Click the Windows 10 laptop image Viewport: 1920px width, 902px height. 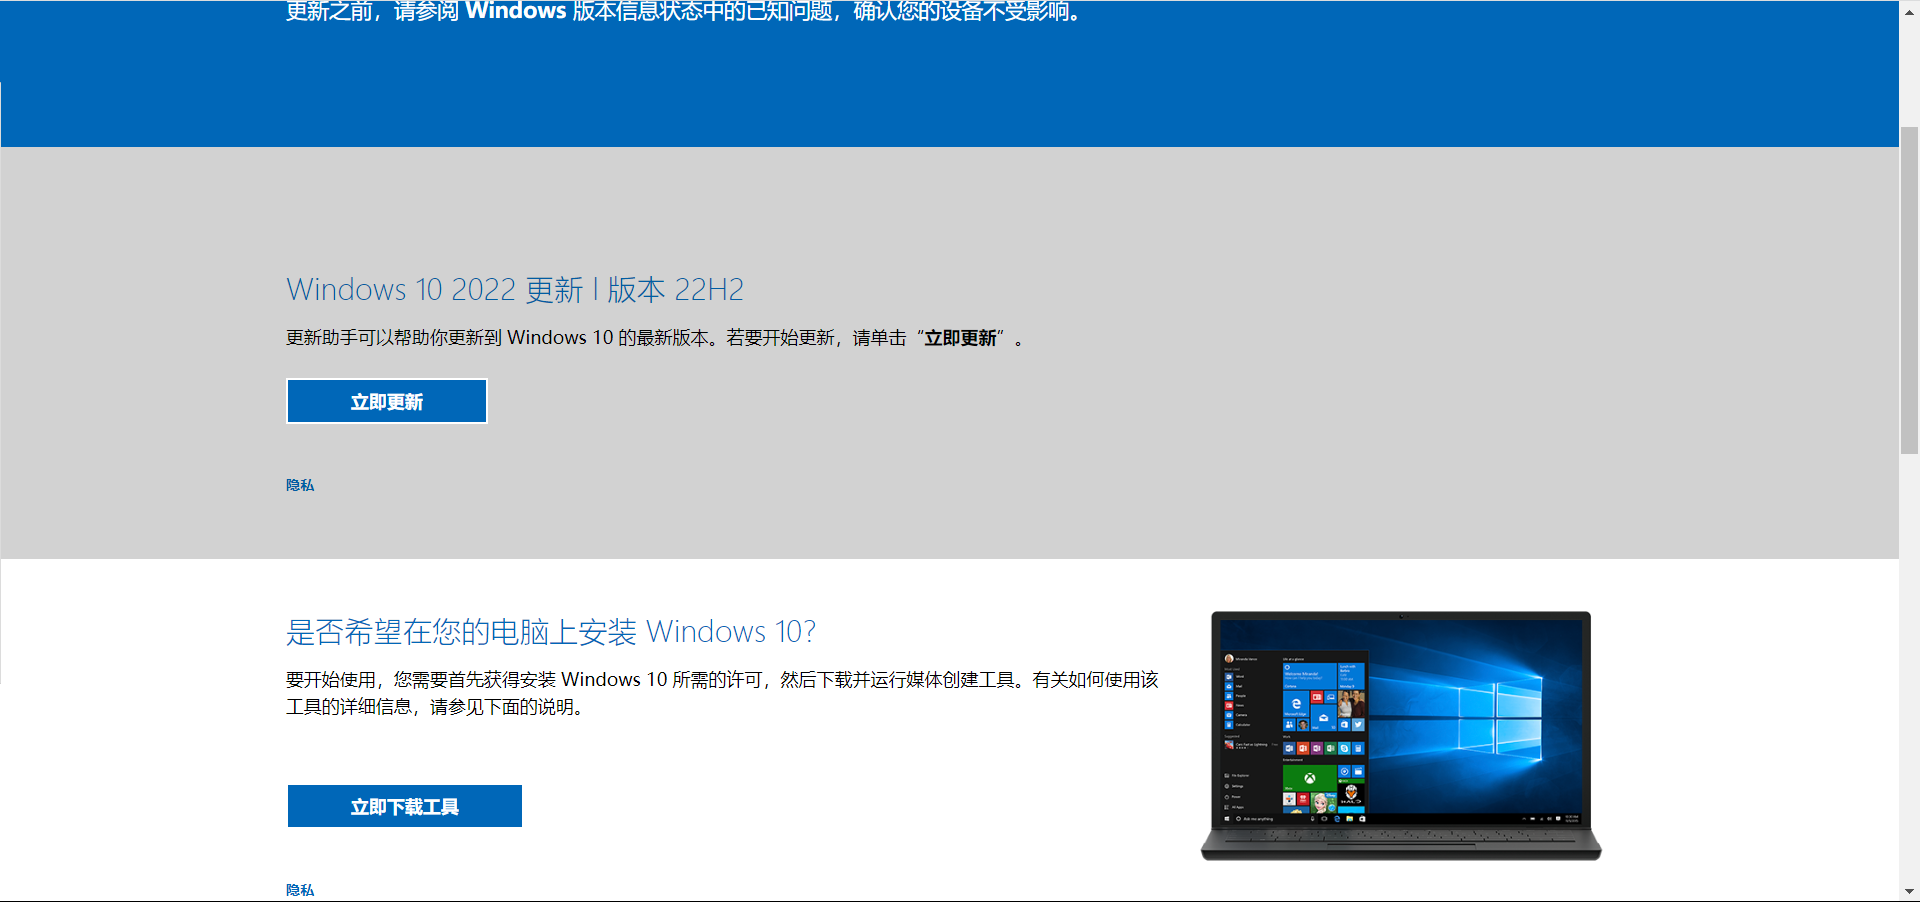click(x=1401, y=736)
